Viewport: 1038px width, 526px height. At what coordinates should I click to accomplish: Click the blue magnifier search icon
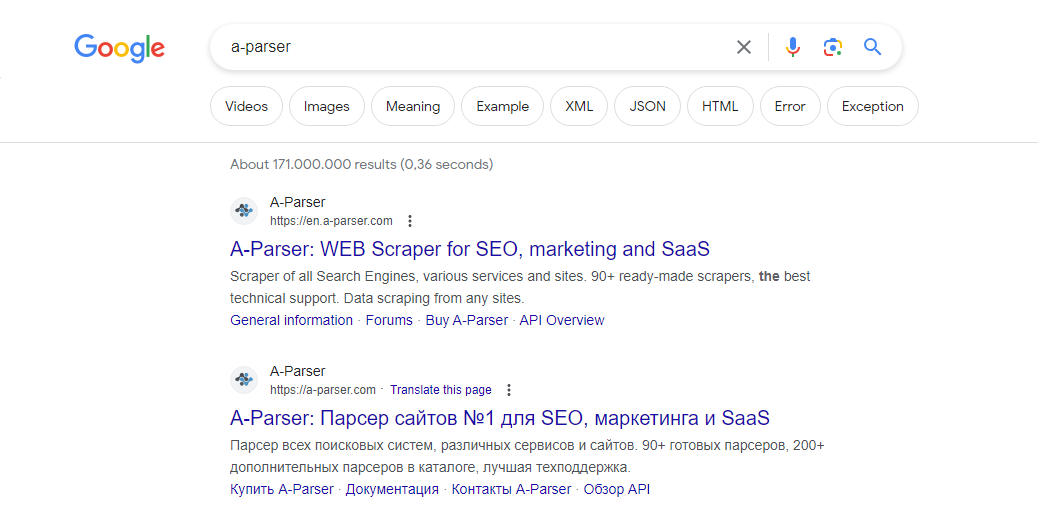click(x=873, y=47)
